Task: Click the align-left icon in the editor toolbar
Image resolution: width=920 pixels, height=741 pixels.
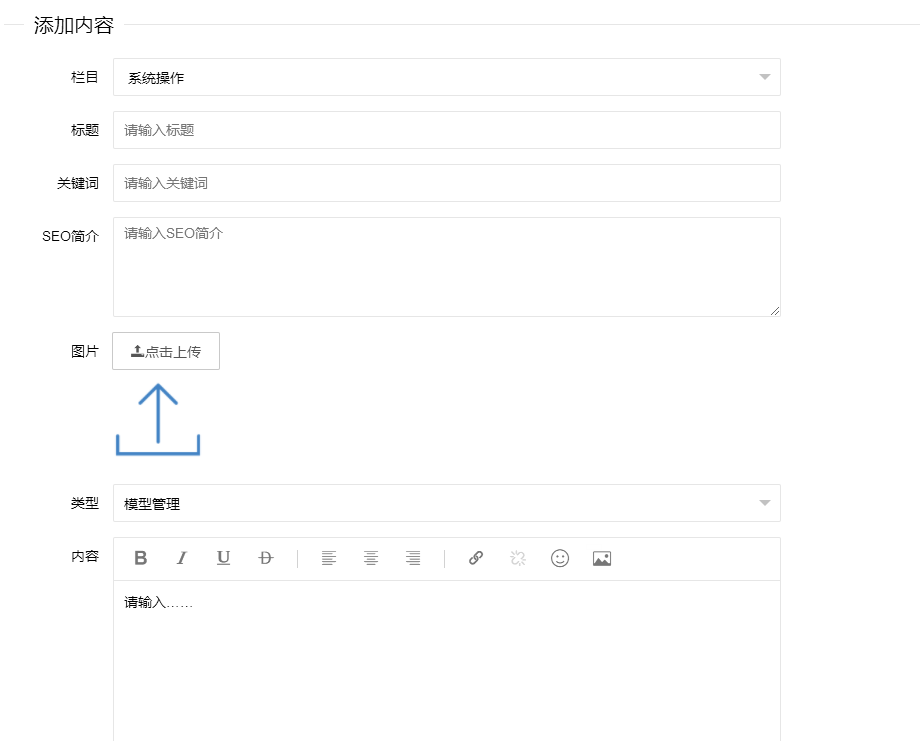Action: tap(329, 558)
